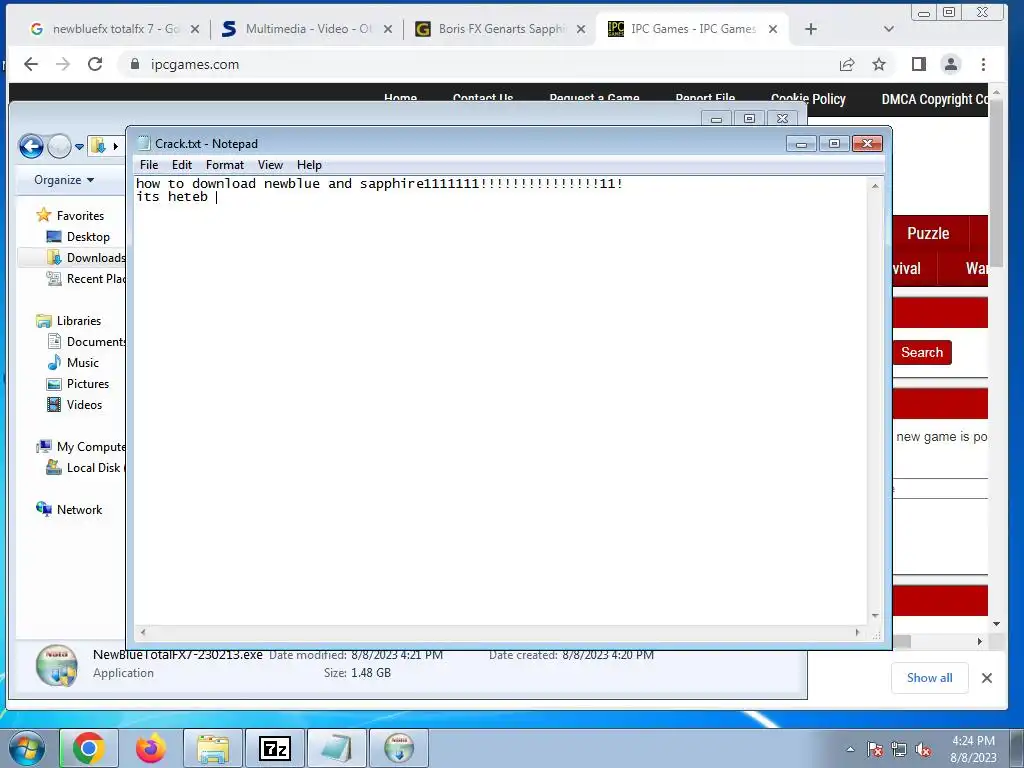Open Puzzle category on website
This screenshot has height=768, width=1024.
point(928,233)
